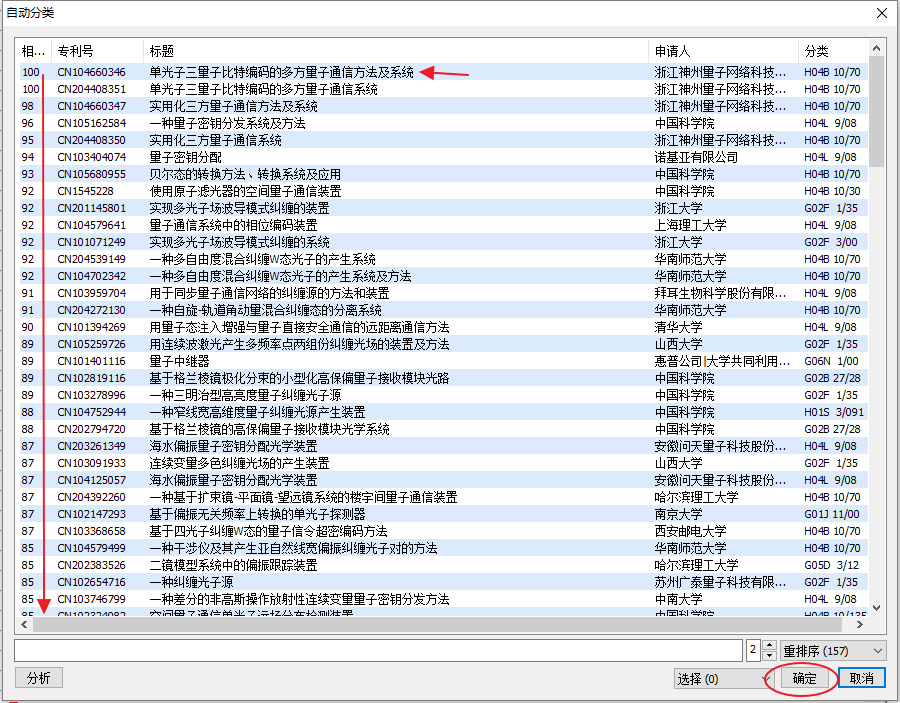Click the 确定 button to confirm

coord(804,678)
